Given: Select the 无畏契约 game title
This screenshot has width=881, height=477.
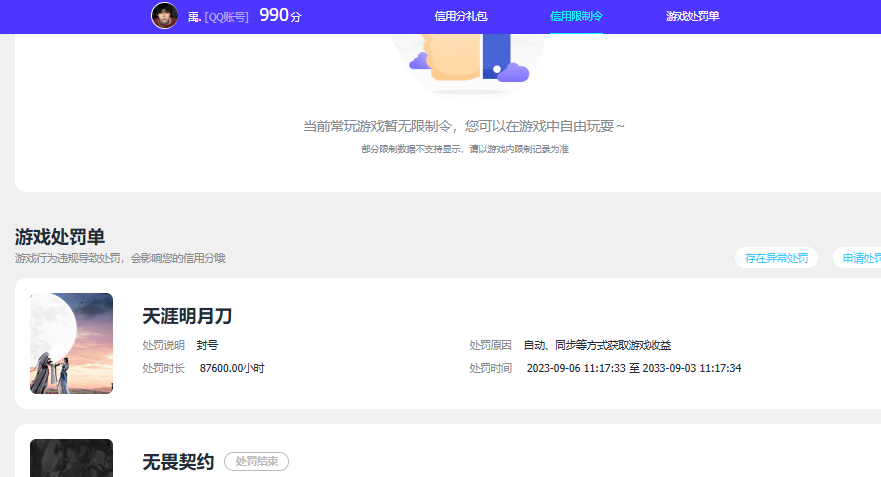Looking at the screenshot, I should [178, 462].
